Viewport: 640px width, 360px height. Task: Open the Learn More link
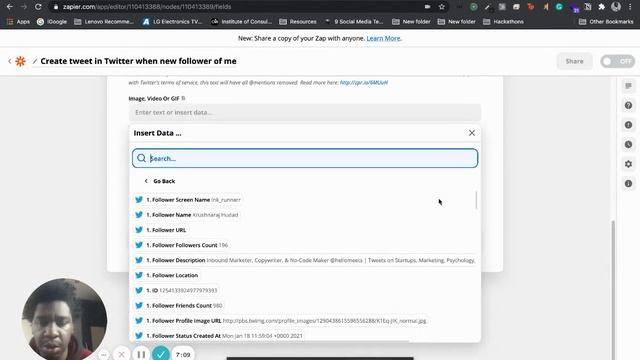(x=384, y=38)
